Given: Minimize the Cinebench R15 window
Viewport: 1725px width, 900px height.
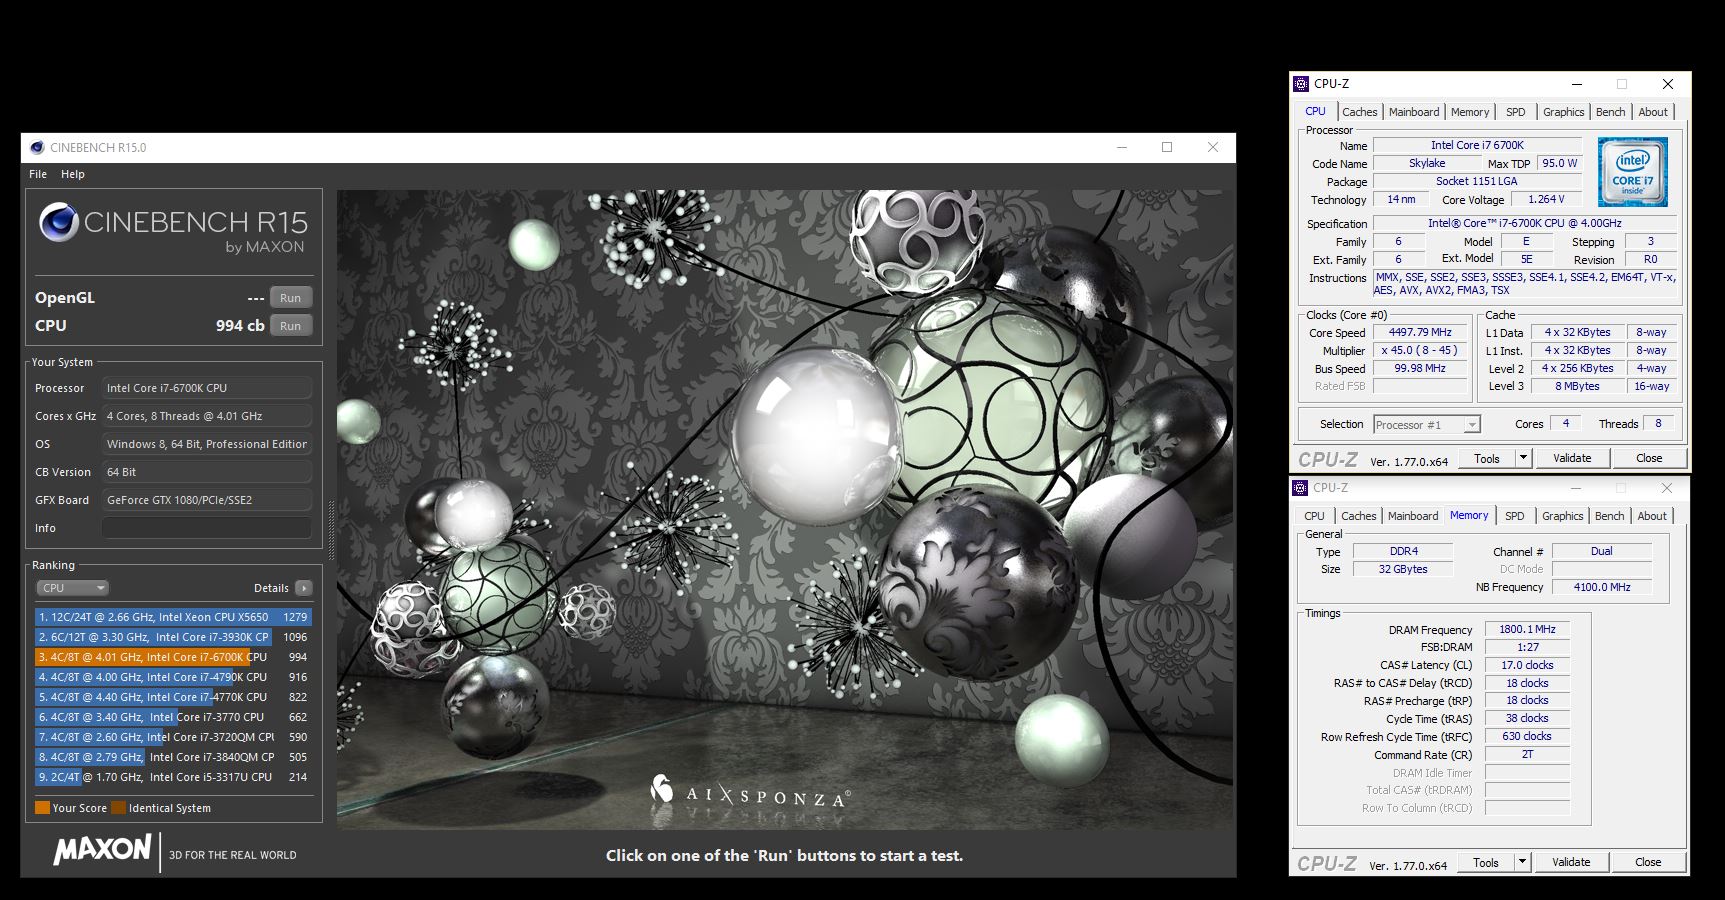Looking at the screenshot, I should 1122,147.
